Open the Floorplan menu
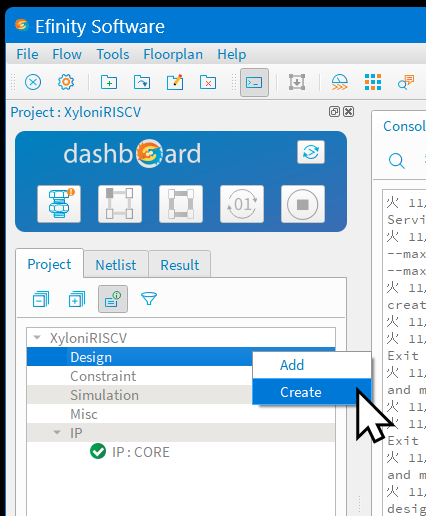This screenshot has width=426, height=516. pyautogui.click(x=173, y=54)
